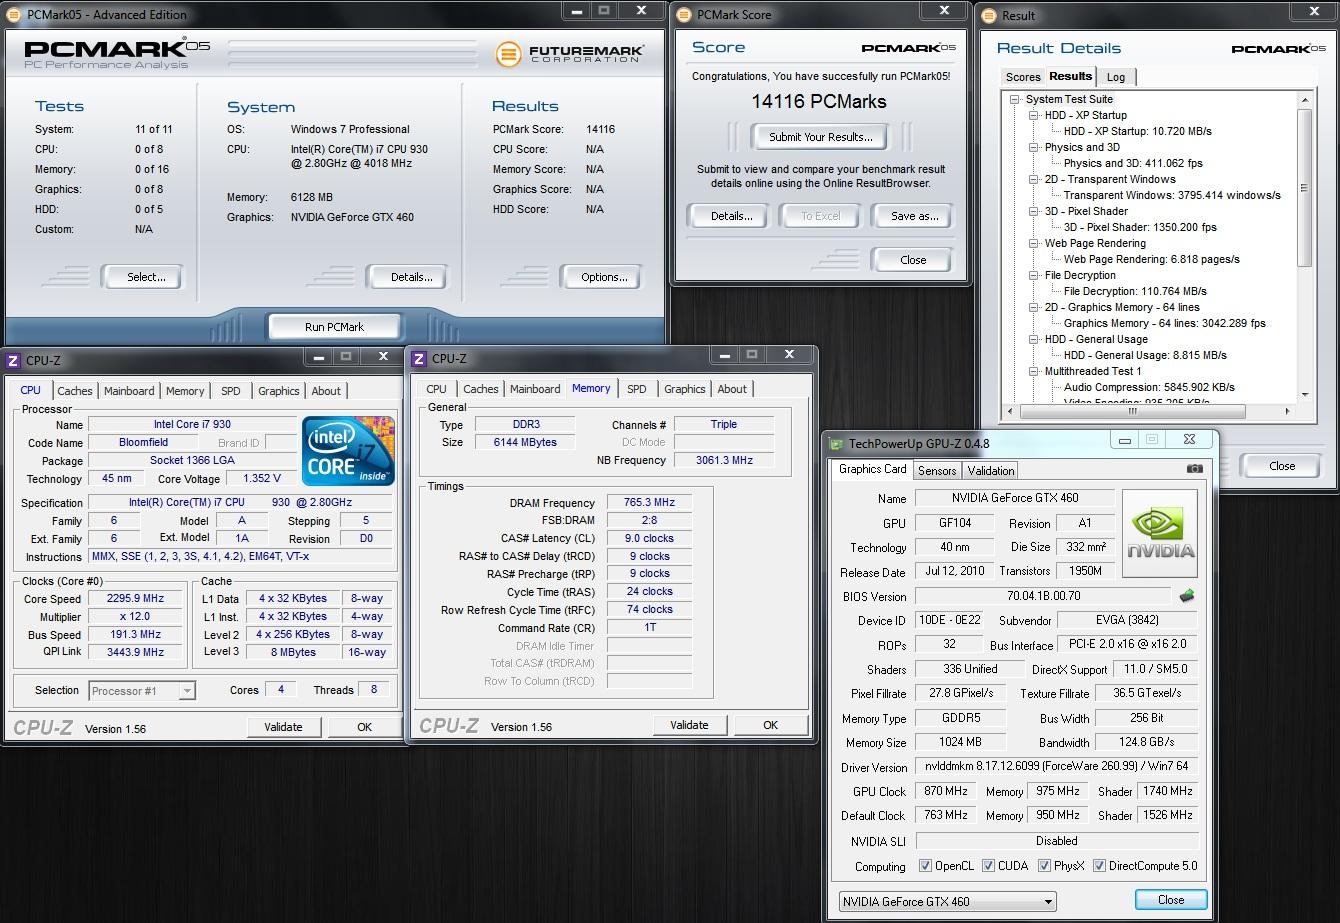The height and width of the screenshot is (923, 1340).
Task: Collapse the Physics and 3D node
Action: point(1034,147)
